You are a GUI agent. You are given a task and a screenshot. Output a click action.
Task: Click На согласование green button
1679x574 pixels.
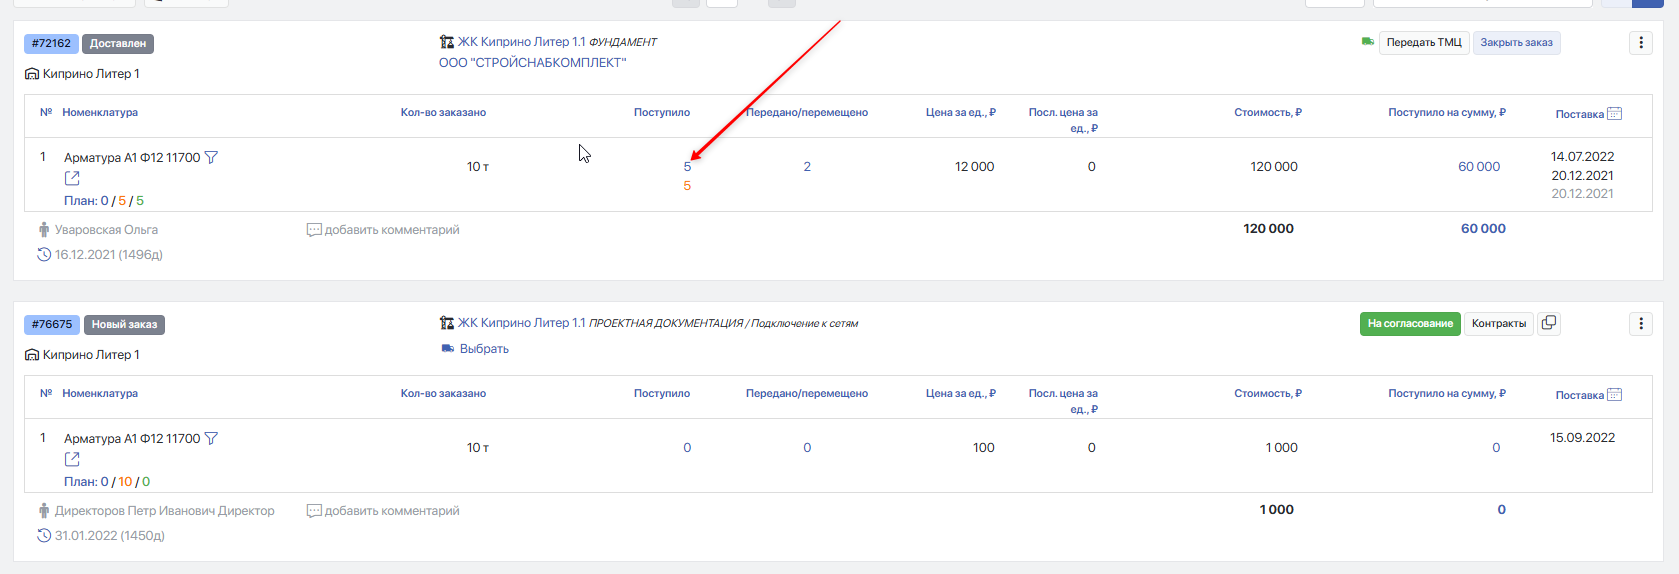[x=1410, y=324]
